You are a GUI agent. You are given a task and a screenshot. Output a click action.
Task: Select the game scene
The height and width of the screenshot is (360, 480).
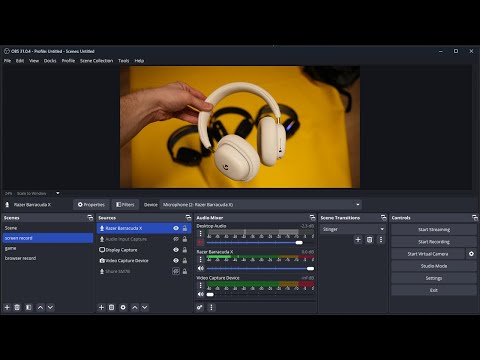click(48, 248)
